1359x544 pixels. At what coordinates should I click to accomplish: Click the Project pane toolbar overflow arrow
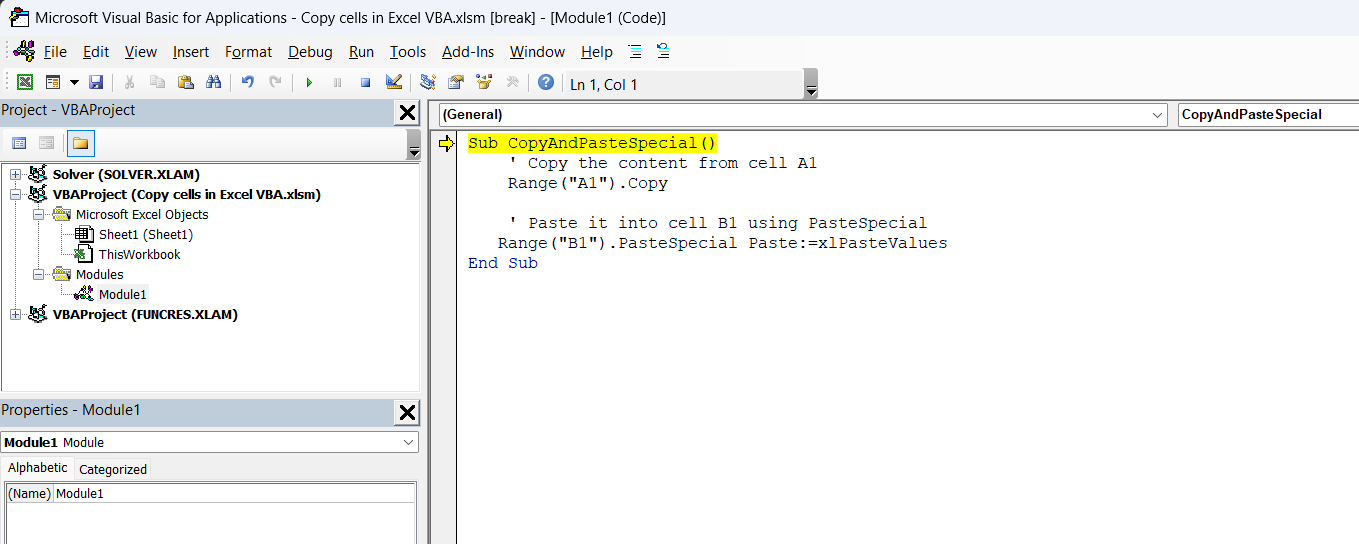[414, 145]
